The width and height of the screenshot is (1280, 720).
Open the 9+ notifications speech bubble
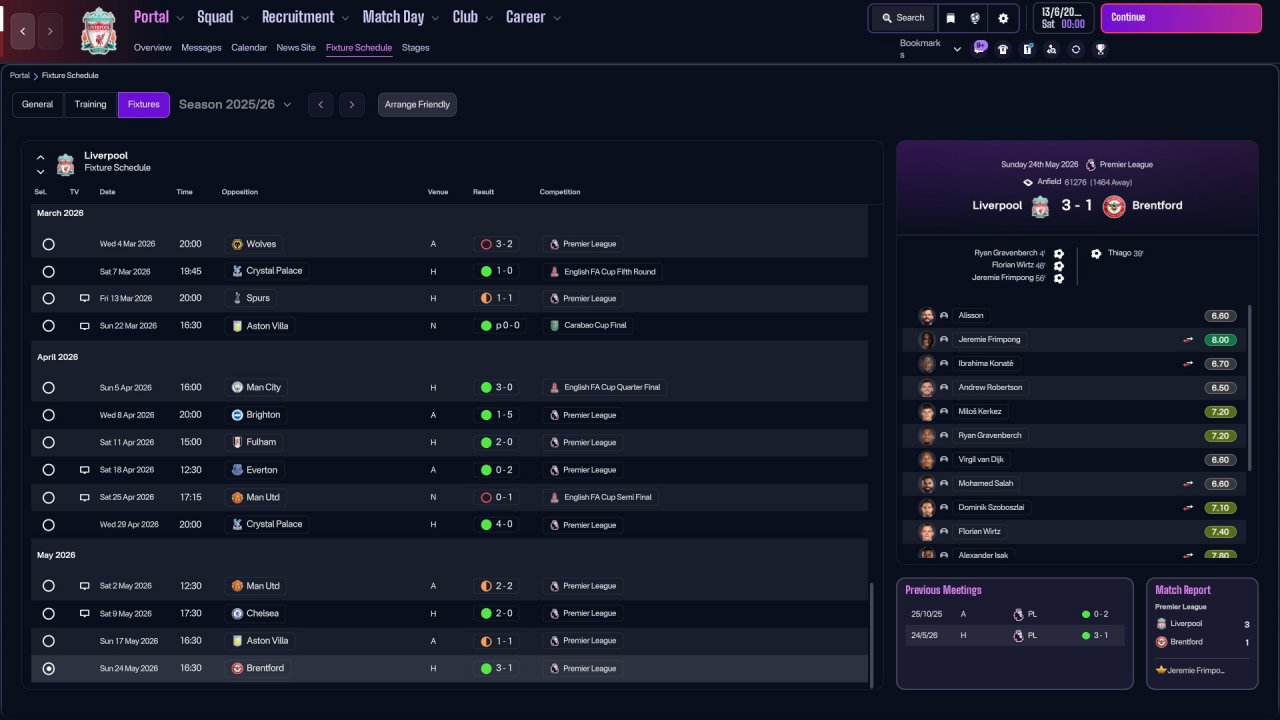click(980, 47)
